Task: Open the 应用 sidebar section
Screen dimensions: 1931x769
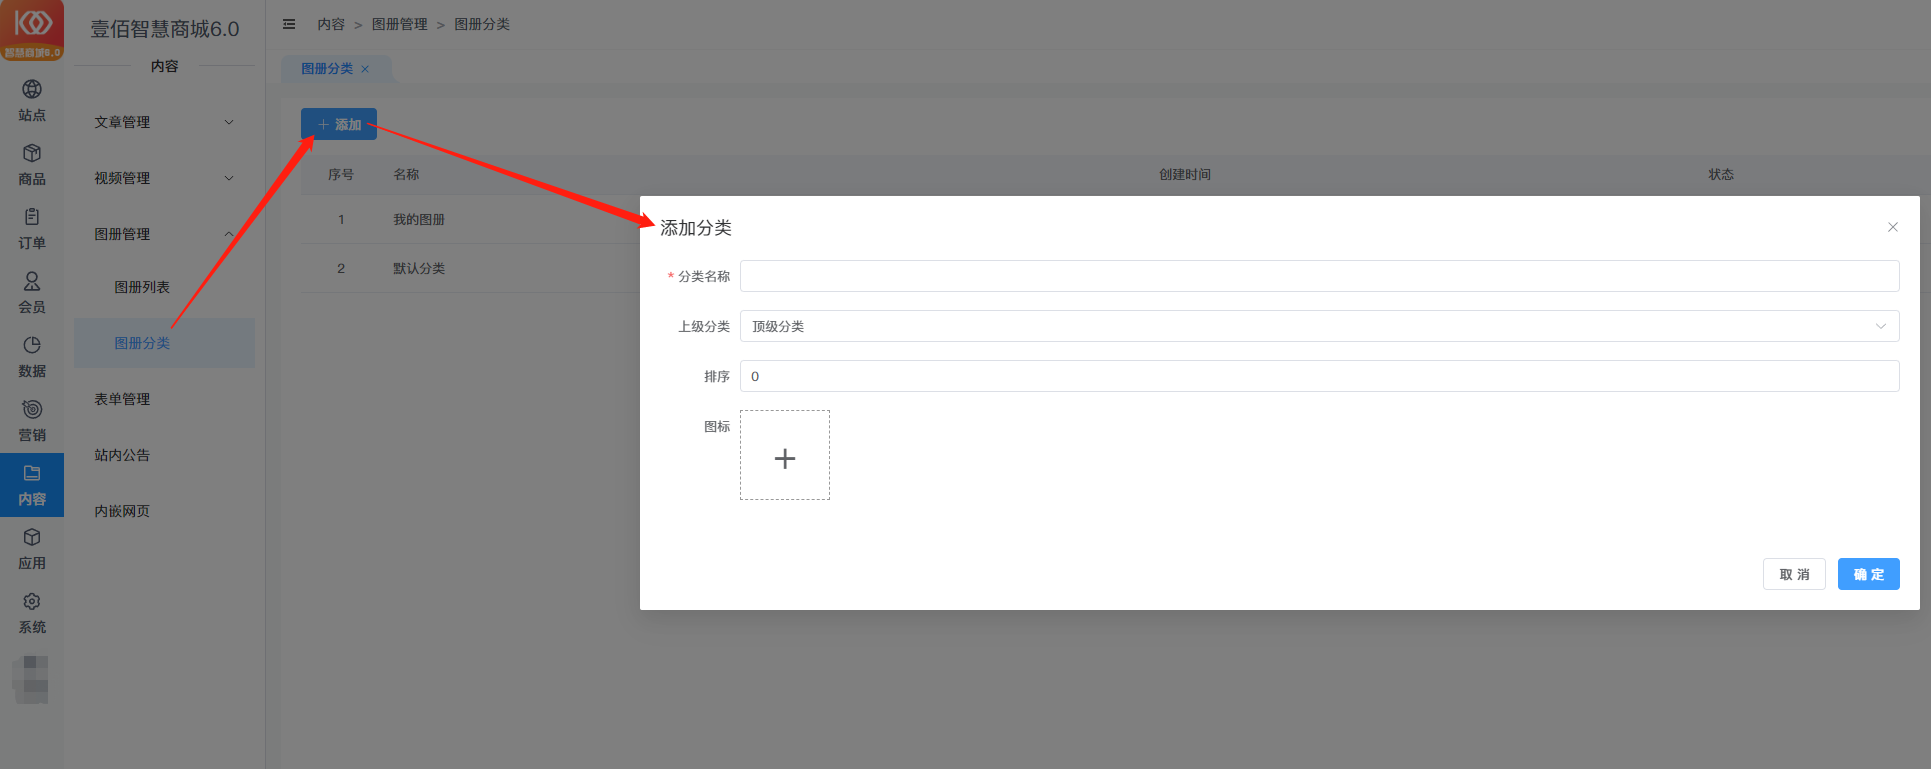Action: tap(32, 549)
